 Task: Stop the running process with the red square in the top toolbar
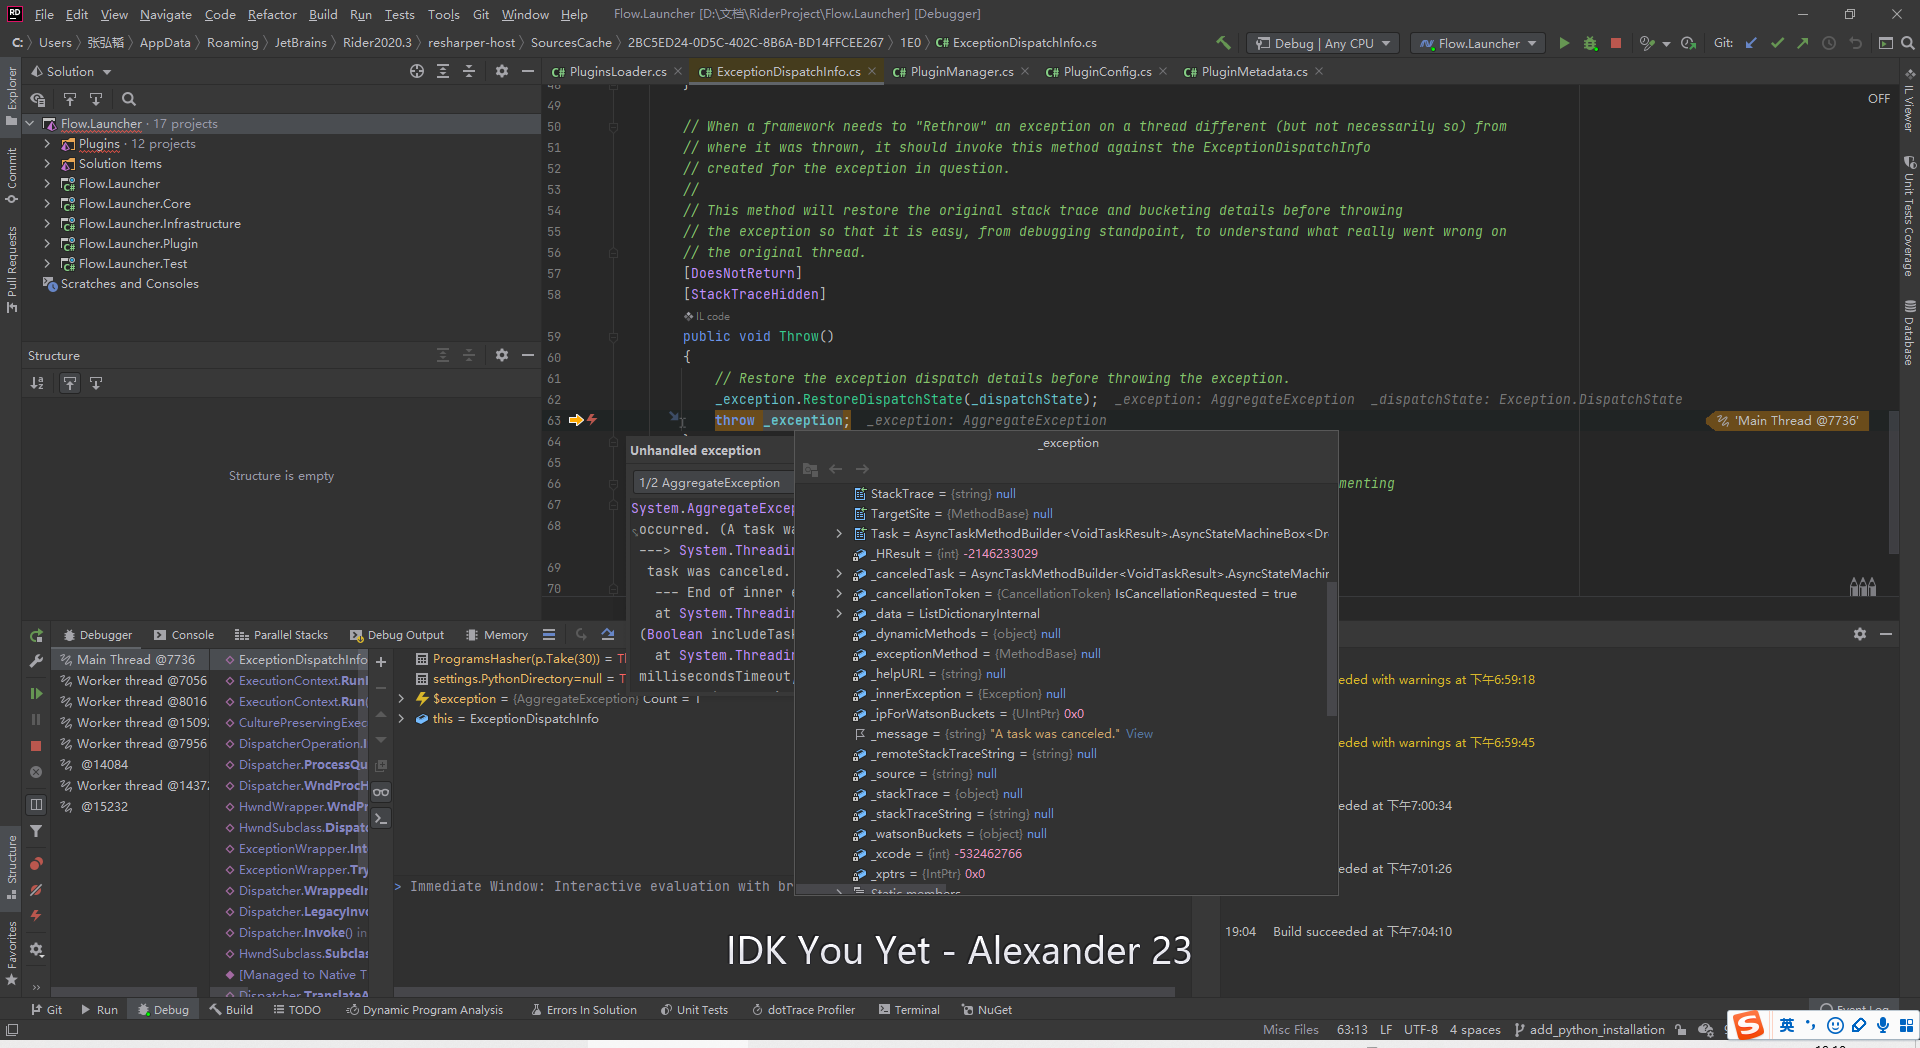[1616, 43]
